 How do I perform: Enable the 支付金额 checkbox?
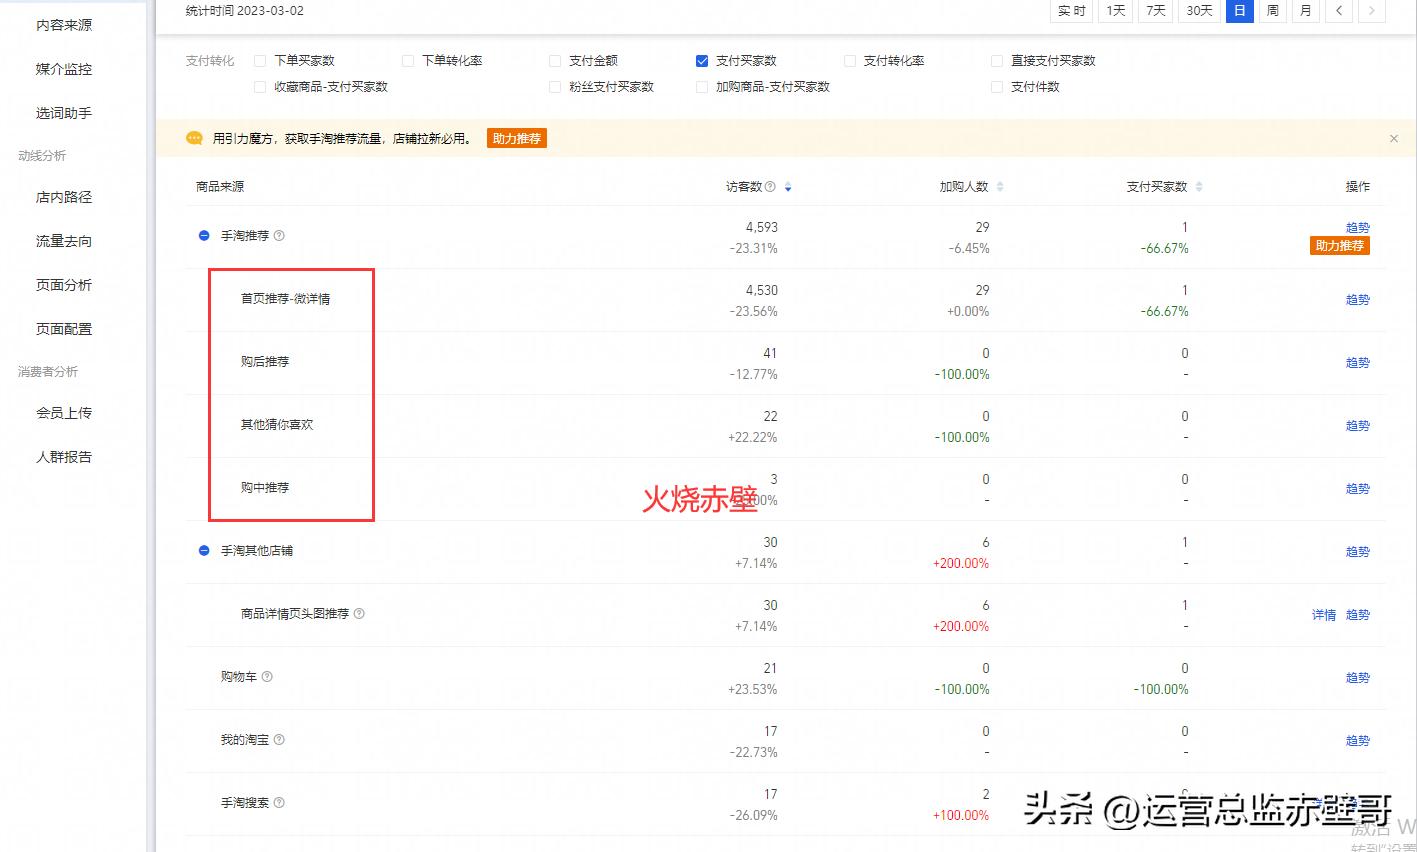pos(554,60)
